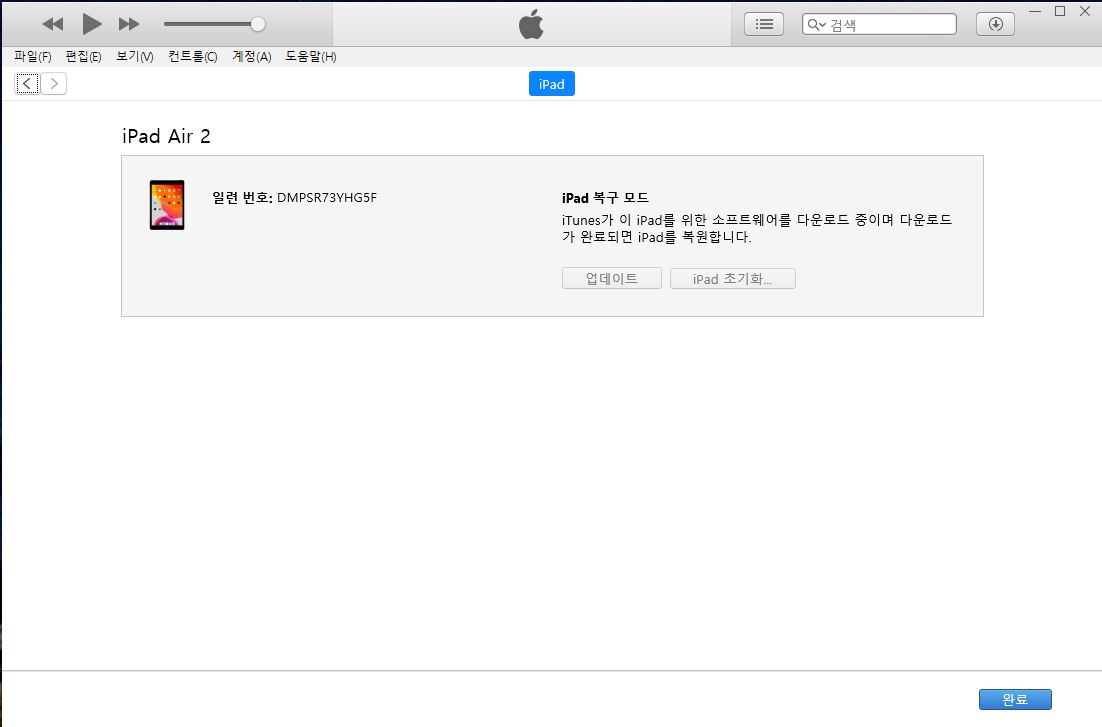
Task: Click the iPad Air 2 heading
Action: point(167,136)
